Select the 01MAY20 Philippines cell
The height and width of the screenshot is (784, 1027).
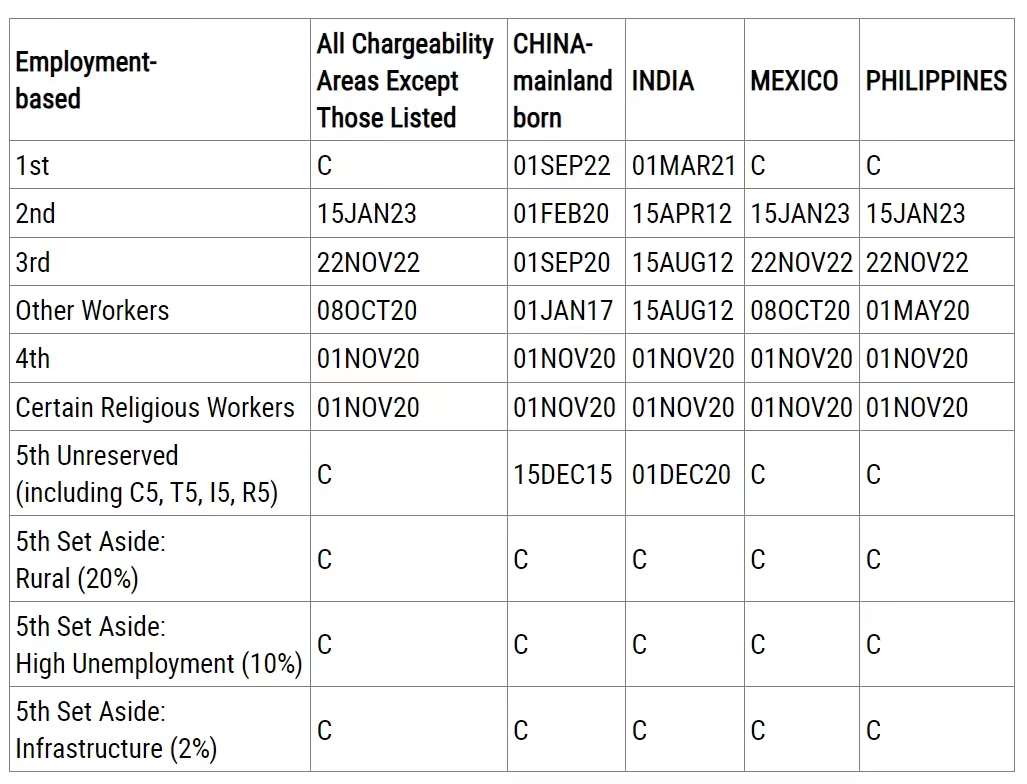click(918, 310)
